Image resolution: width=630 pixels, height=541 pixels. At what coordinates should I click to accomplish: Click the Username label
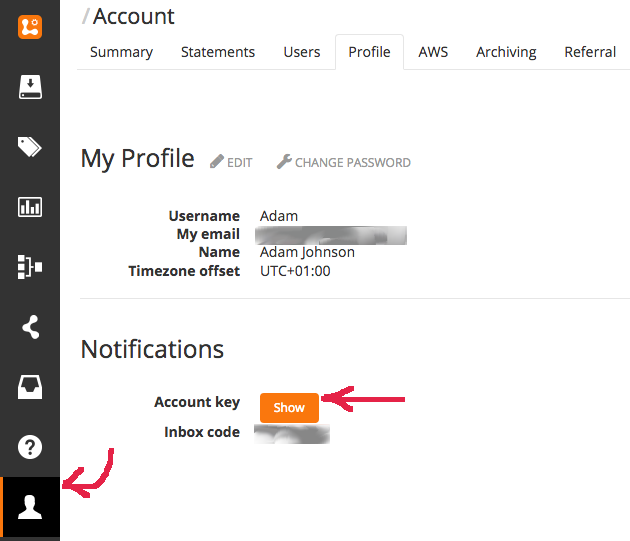[x=204, y=216]
